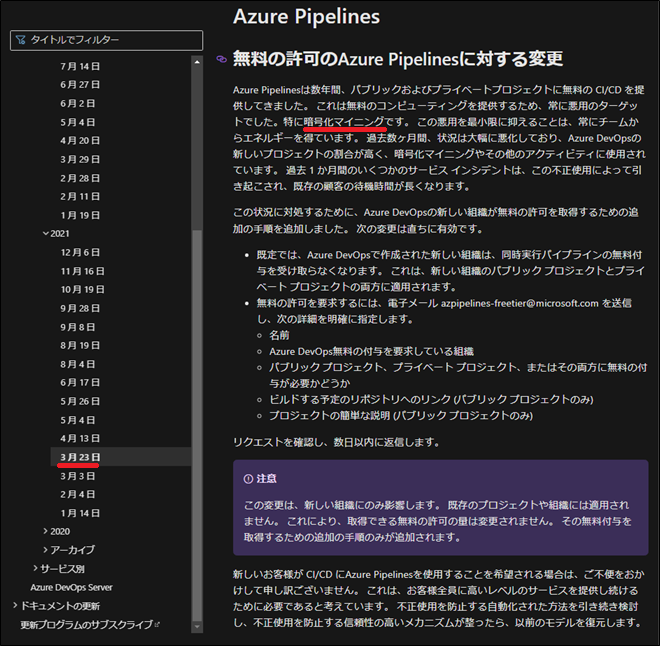Select the 2月 28日 entry
Viewport: 660px width, 646px height.
pyautogui.click(x=80, y=178)
